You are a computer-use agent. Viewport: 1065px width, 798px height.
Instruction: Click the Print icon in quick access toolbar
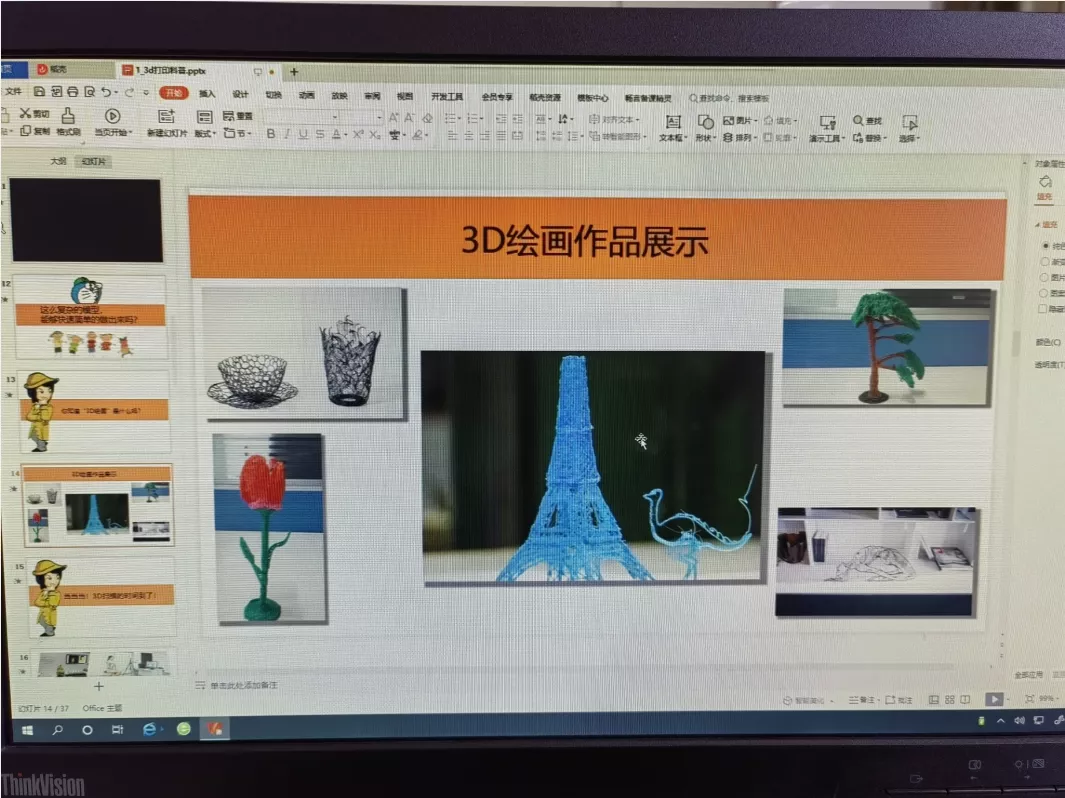tap(72, 91)
